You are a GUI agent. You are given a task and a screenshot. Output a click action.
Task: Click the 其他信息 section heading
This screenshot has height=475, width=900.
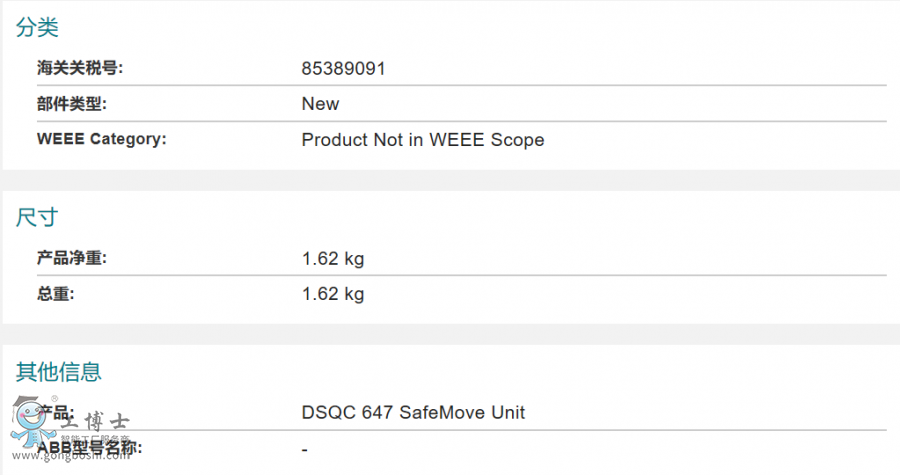pyautogui.click(x=58, y=372)
